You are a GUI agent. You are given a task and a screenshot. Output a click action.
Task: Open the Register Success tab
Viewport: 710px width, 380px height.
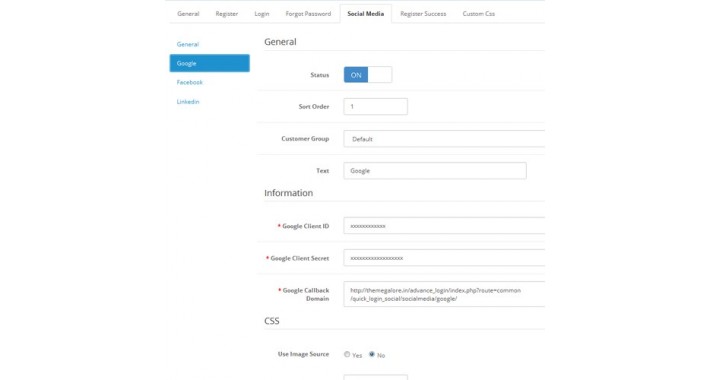pyautogui.click(x=423, y=14)
